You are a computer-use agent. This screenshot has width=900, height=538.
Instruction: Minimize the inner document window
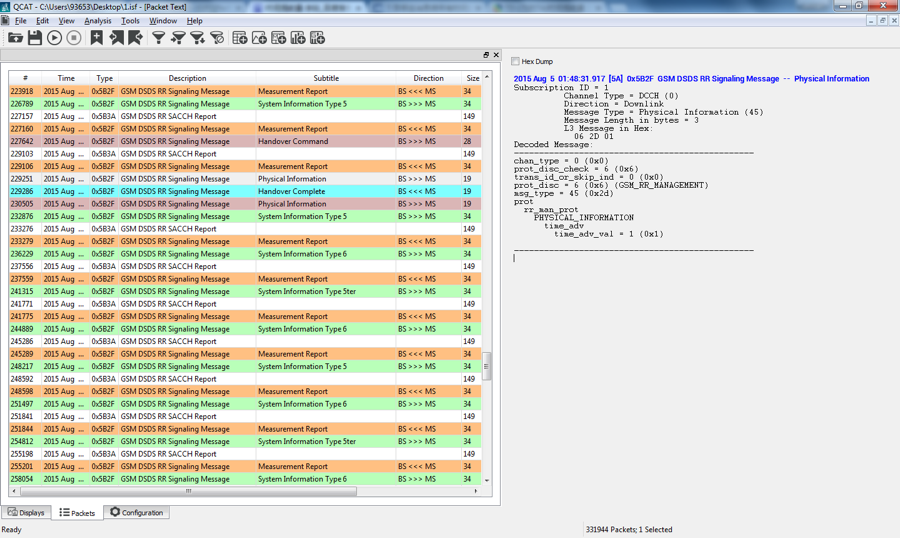tap(871, 20)
